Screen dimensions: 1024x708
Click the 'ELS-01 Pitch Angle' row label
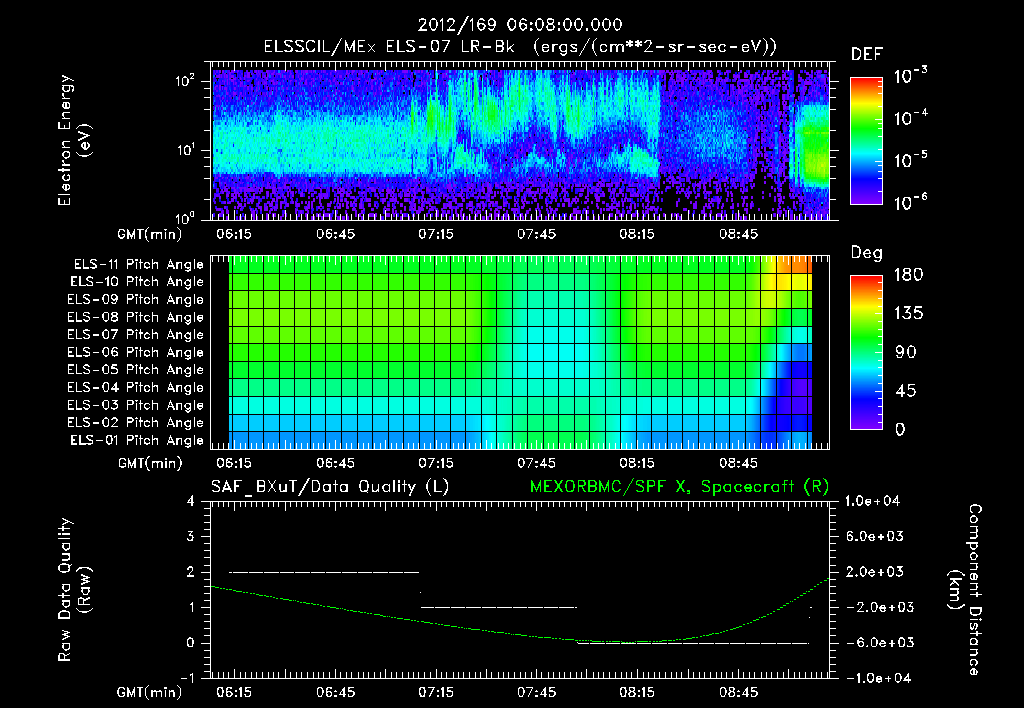(x=137, y=441)
